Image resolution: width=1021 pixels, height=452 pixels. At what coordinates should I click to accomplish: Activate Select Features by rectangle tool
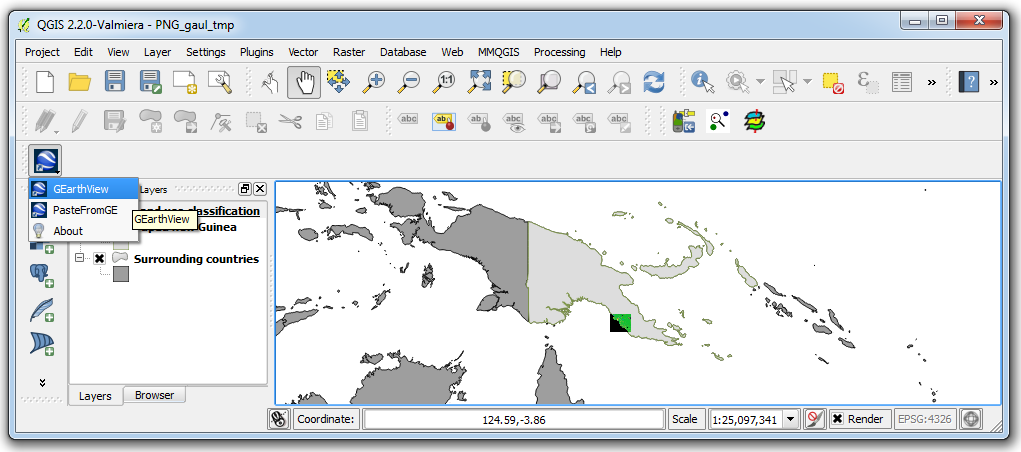(784, 82)
